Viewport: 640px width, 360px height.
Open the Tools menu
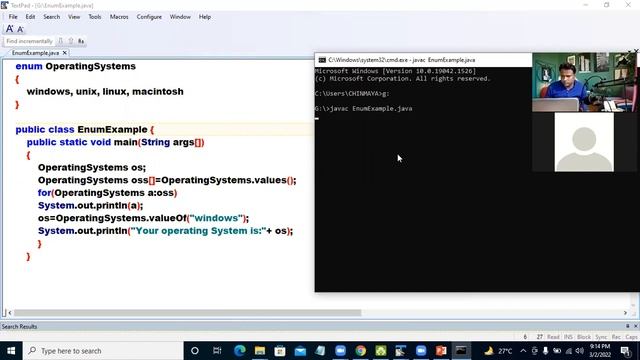coord(95,17)
